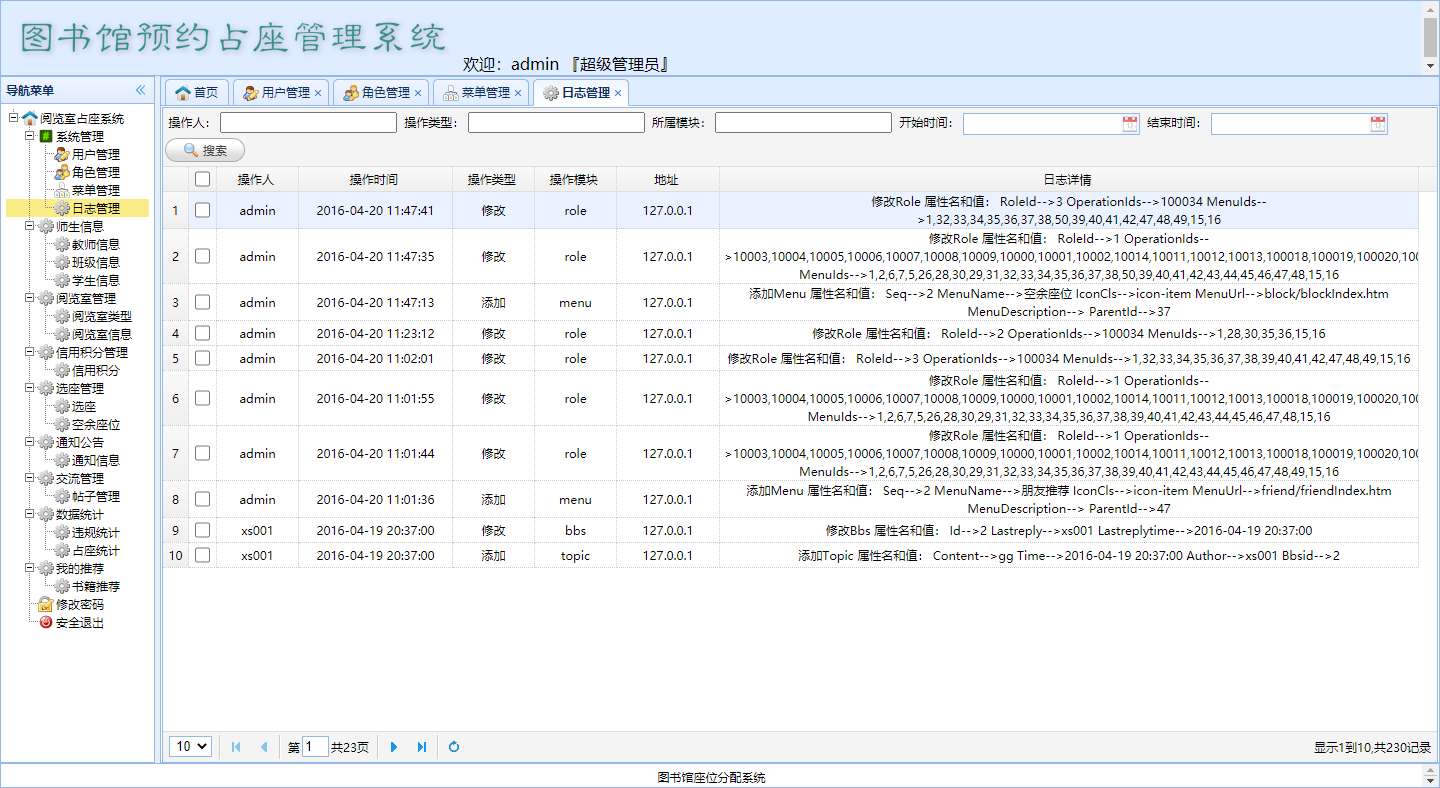
Task: Open 空余座位 tree item
Action: [x=95, y=425]
